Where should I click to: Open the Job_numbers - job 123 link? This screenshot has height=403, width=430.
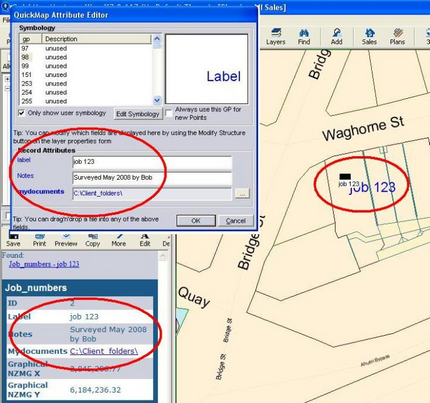coord(44,264)
